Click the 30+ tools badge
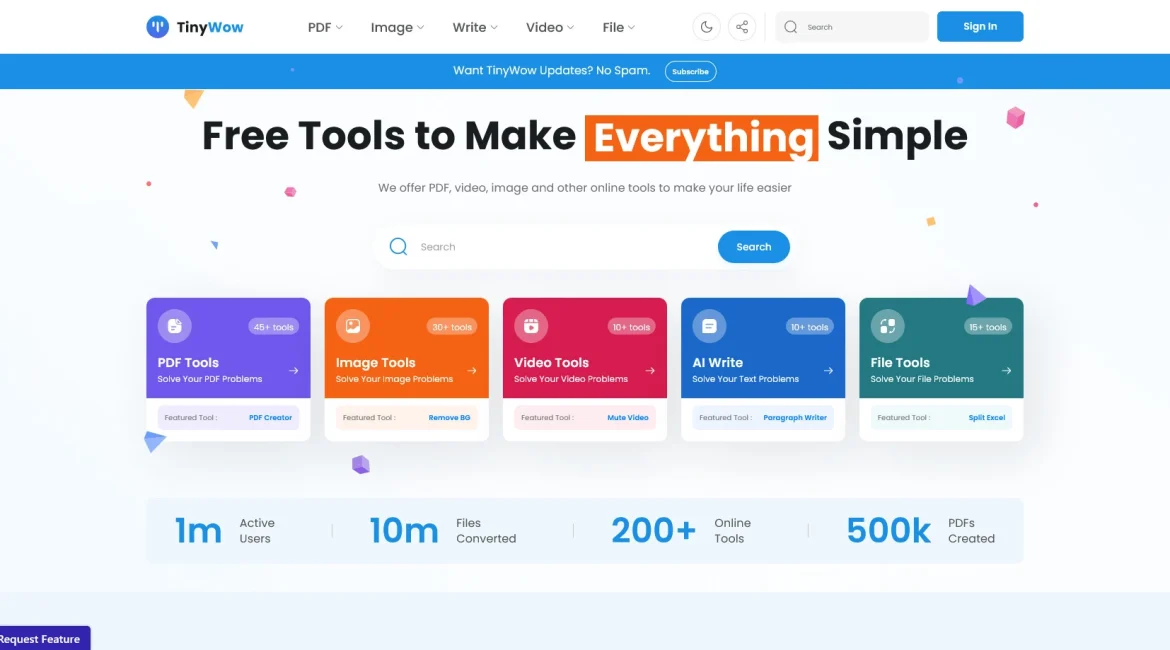Viewport: 1170px width, 650px height. (x=451, y=327)
